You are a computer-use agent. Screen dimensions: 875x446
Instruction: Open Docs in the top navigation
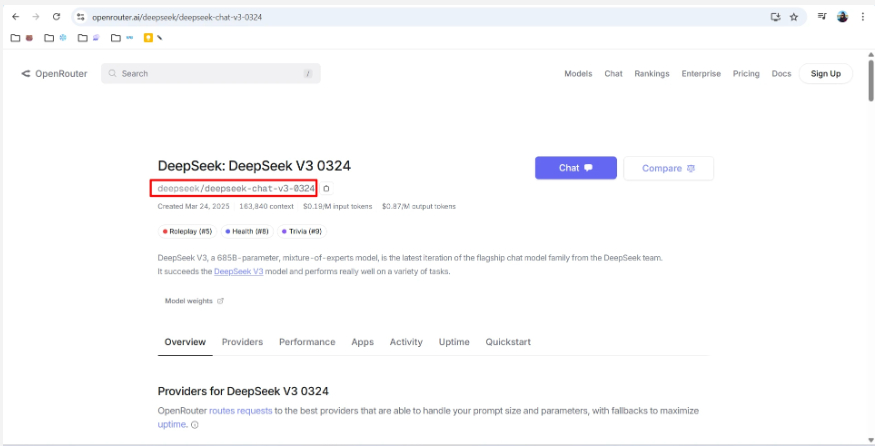[781, 74]
